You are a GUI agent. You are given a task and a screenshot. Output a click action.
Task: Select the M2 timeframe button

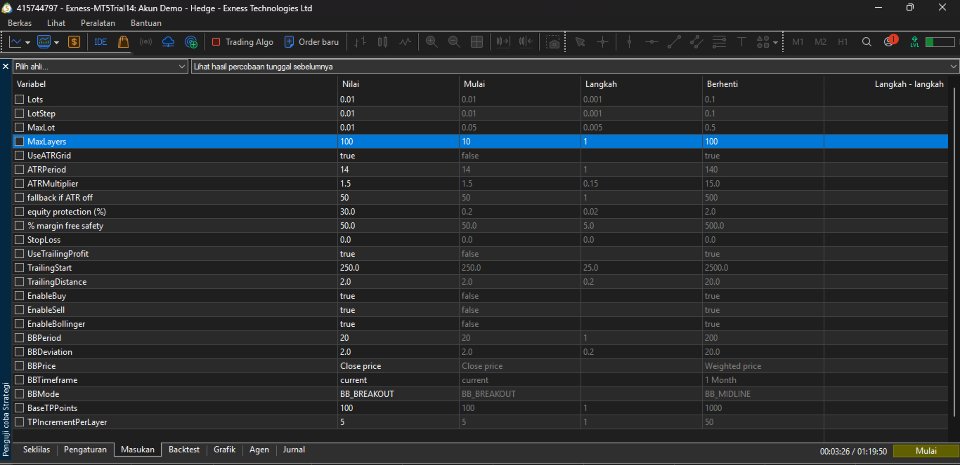point(820,42)
